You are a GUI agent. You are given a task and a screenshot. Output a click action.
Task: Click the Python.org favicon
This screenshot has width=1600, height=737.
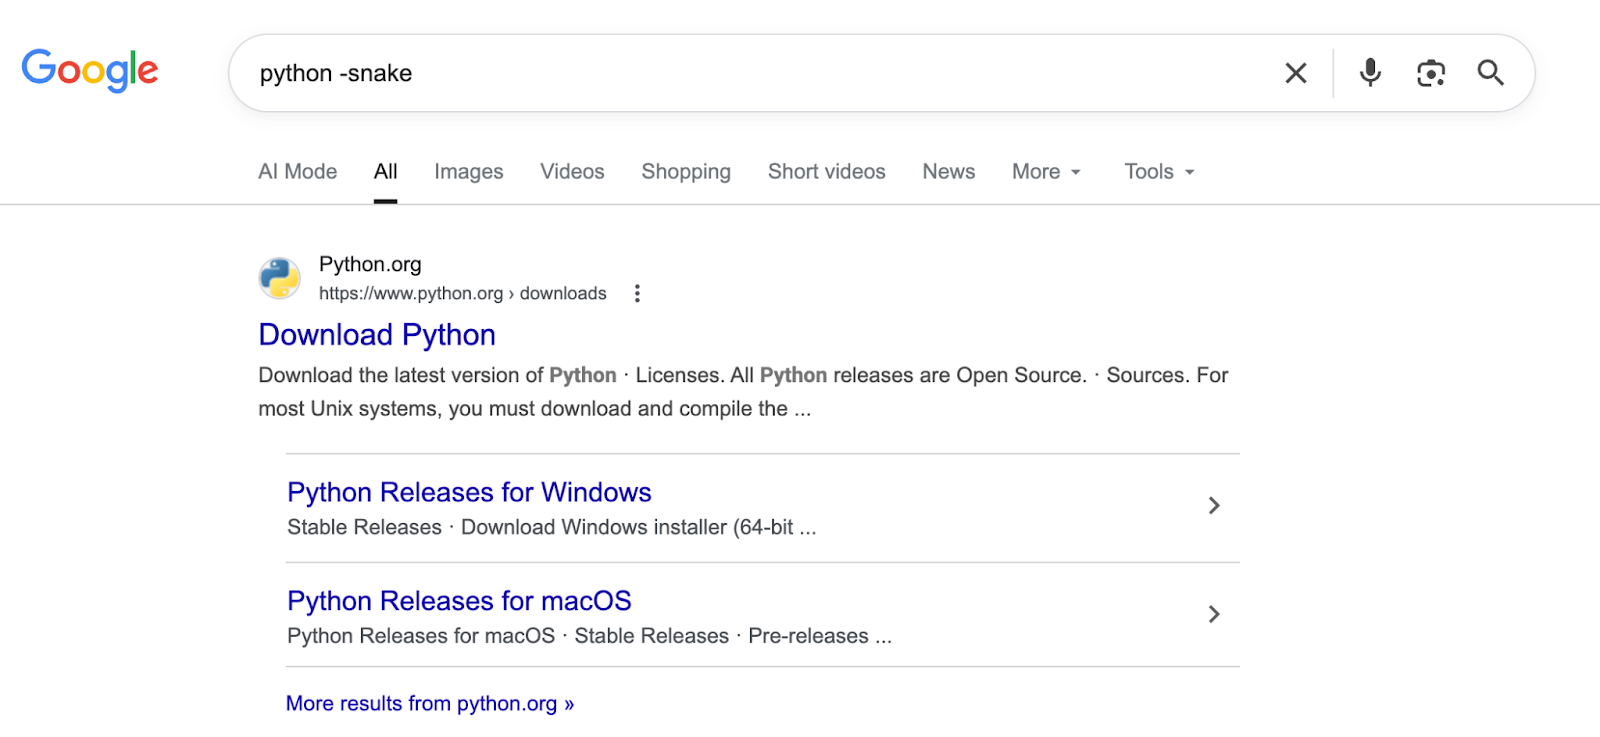pyautogui.click(x=280, y=278)
